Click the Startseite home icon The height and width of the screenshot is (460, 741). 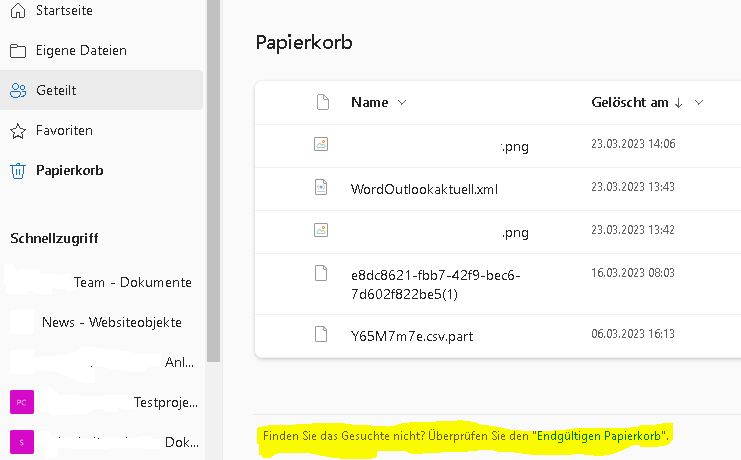coord(17,10)
